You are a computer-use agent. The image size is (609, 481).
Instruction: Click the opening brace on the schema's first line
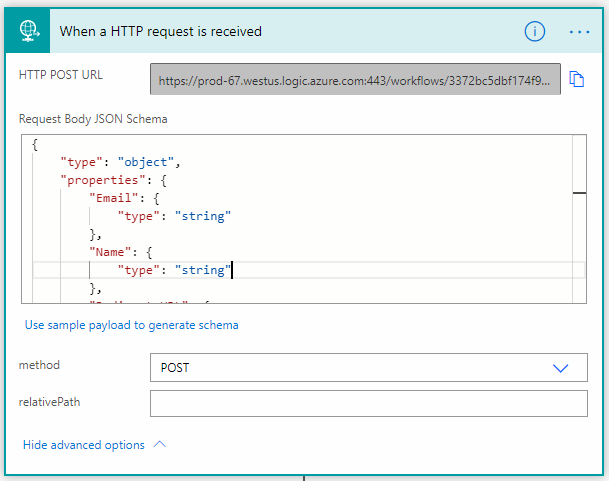(x=35, y=145)
